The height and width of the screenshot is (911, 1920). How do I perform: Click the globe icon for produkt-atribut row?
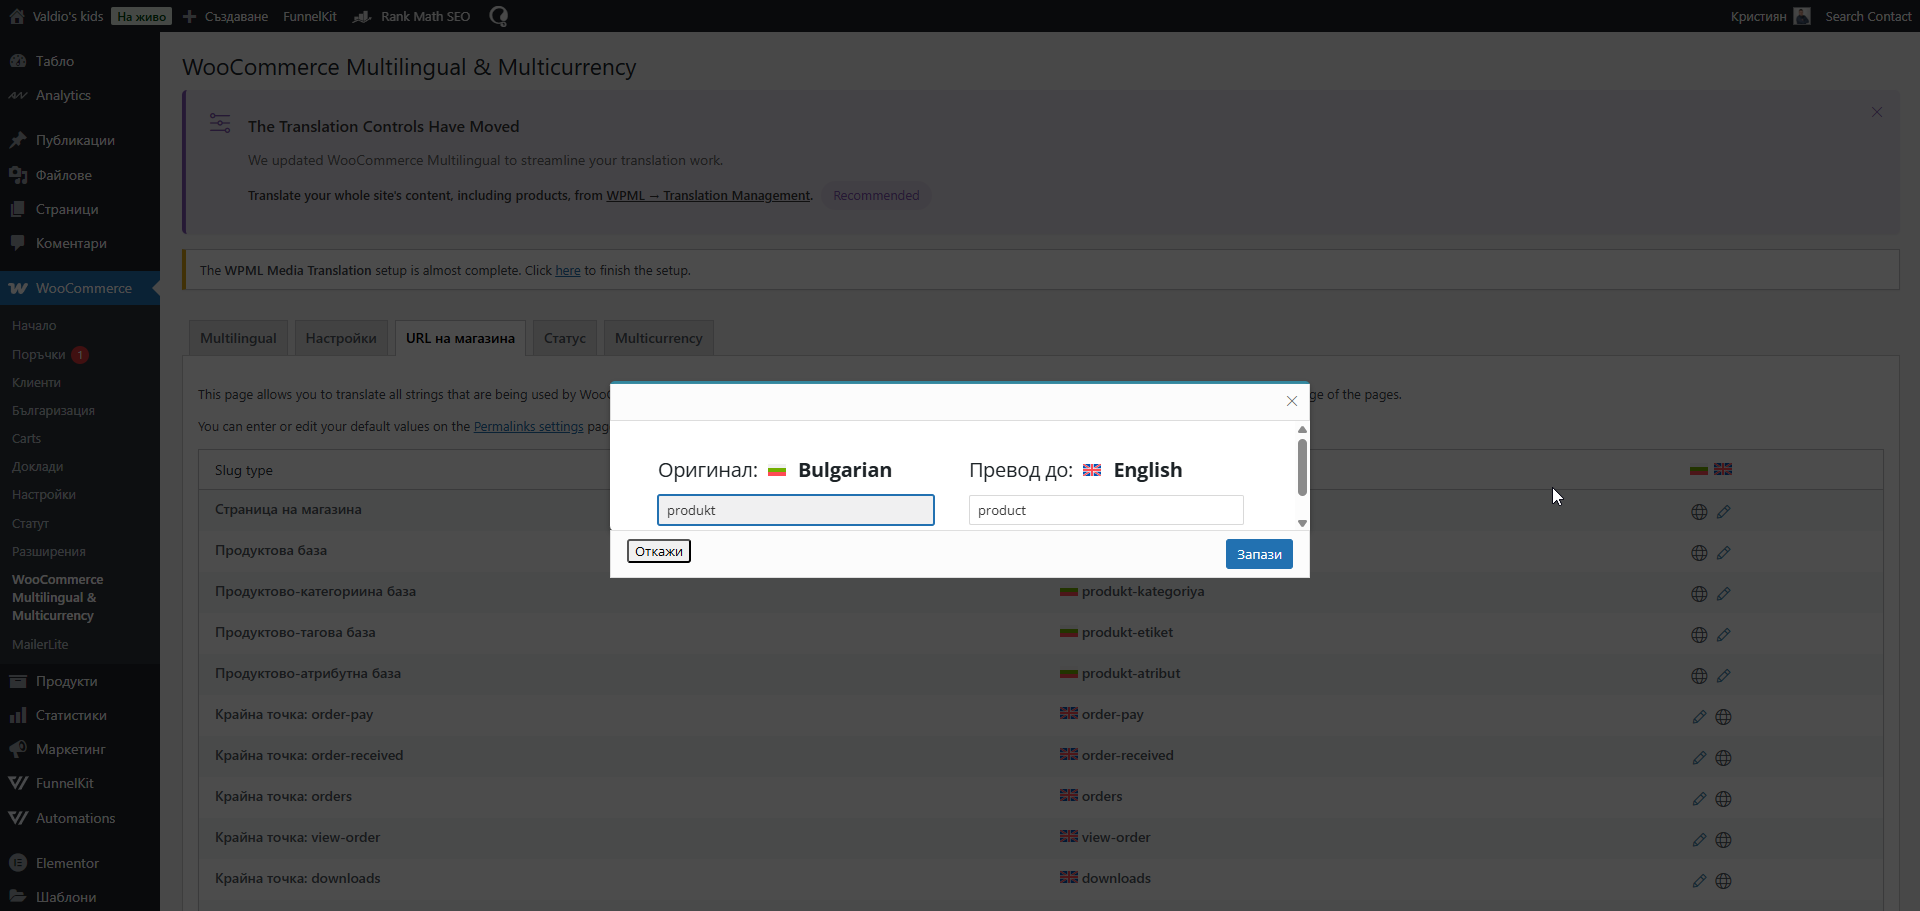1699,676
